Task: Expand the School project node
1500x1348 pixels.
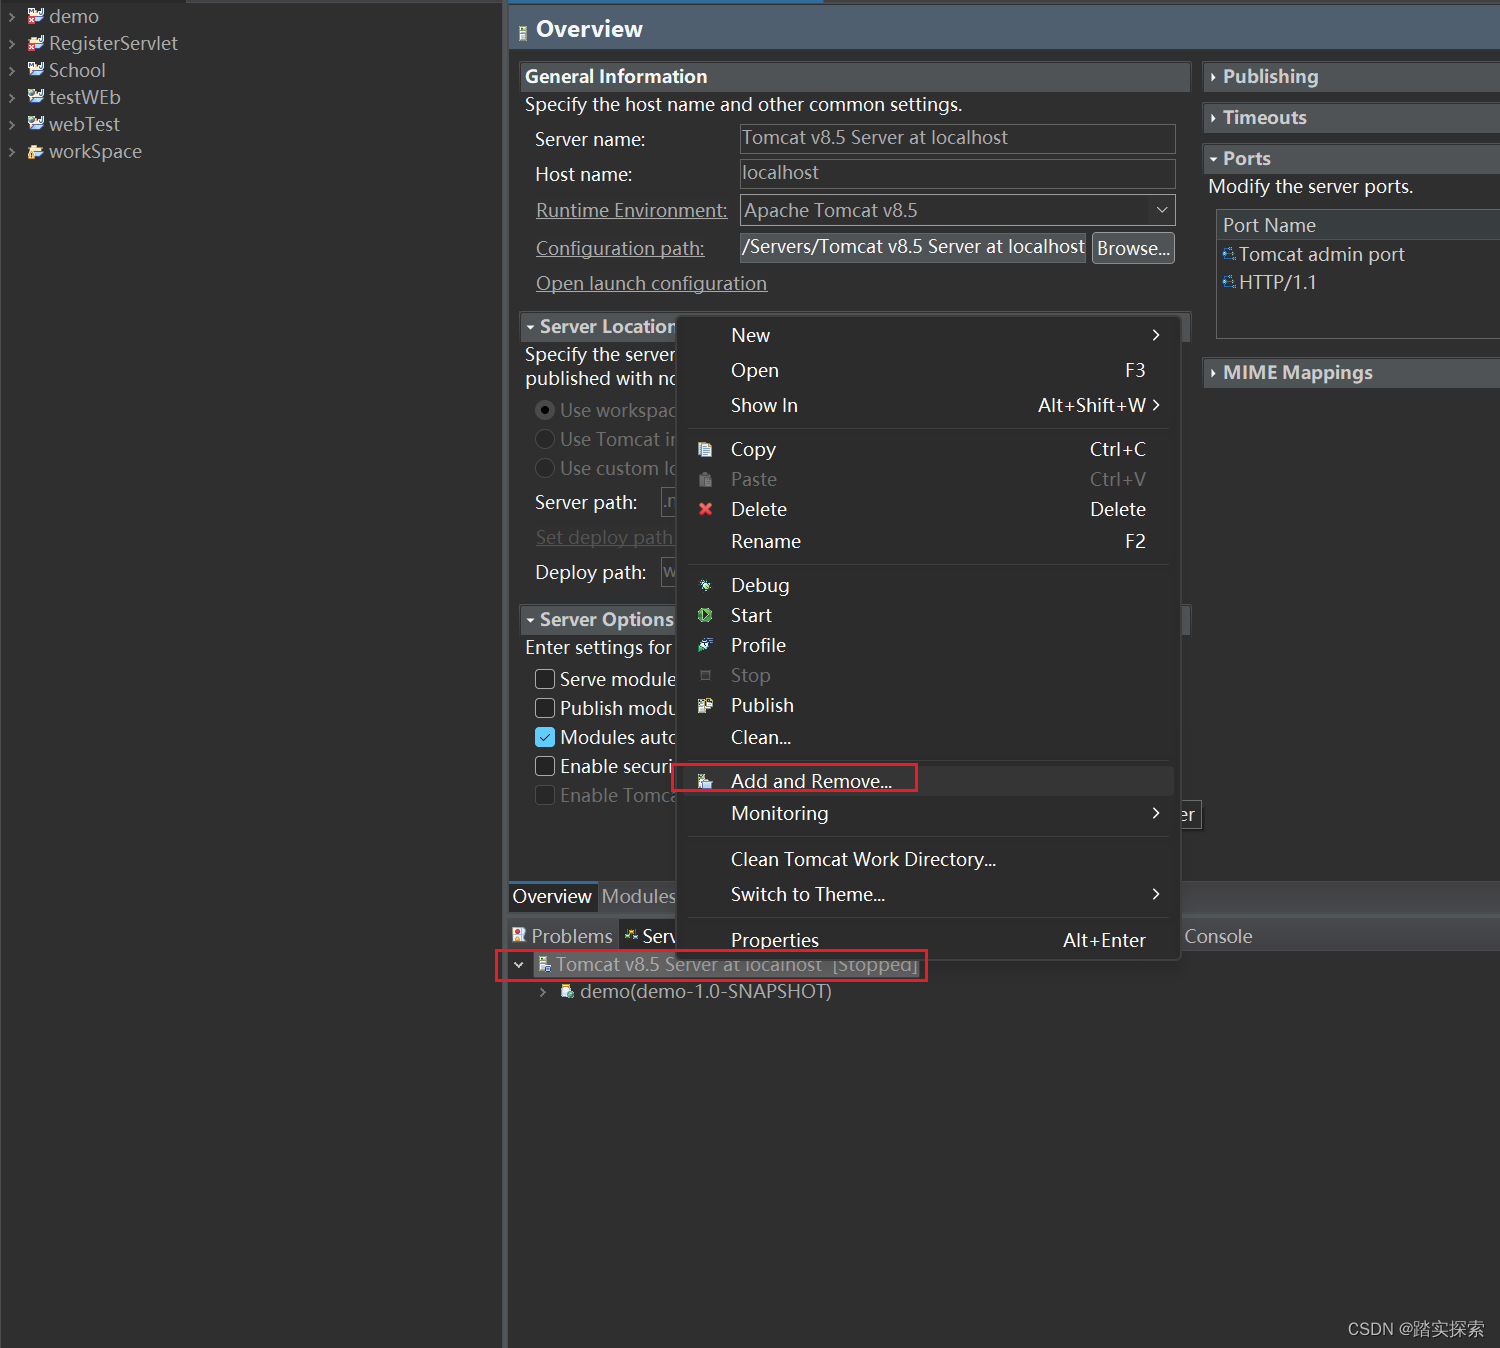Action: tap(12, 70)
